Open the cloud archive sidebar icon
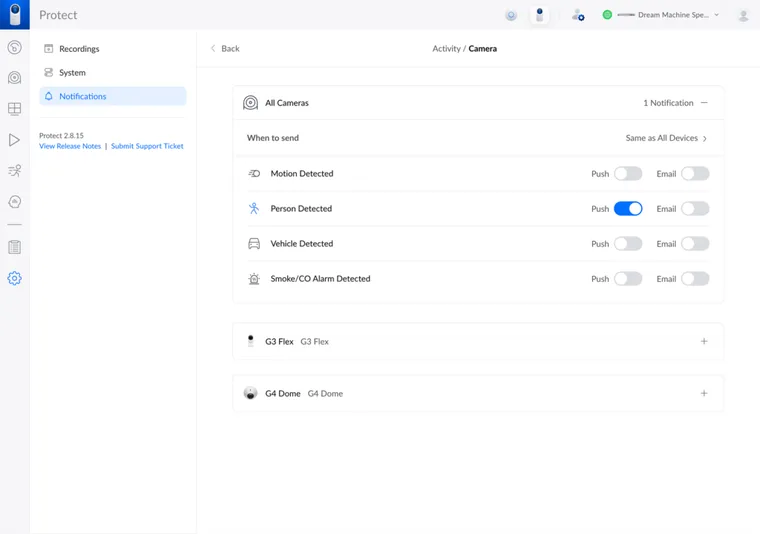 pos(15,202)
